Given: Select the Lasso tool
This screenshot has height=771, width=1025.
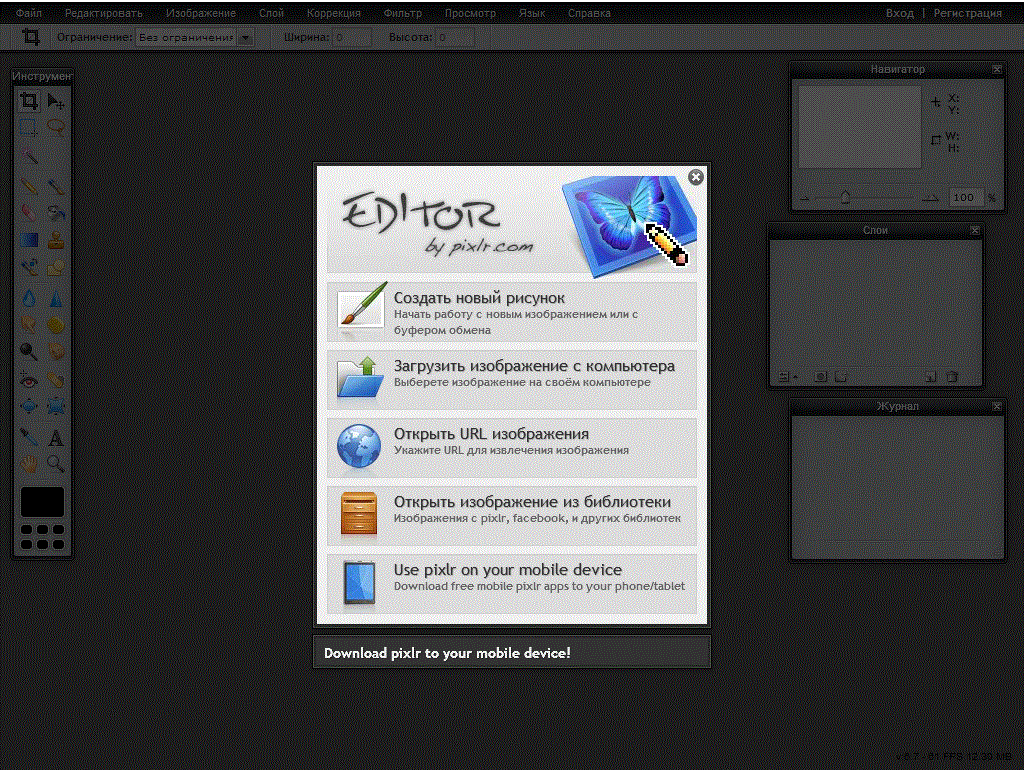Looking at the screenshot, I should click(x=56, y=128).
